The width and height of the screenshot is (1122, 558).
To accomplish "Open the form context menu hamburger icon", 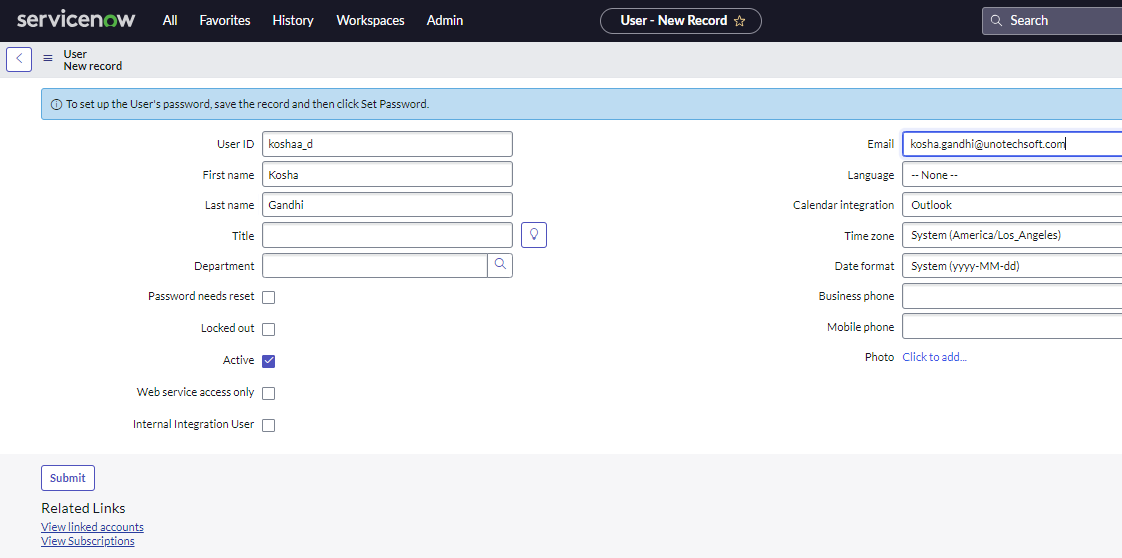I will coord(48,59).
